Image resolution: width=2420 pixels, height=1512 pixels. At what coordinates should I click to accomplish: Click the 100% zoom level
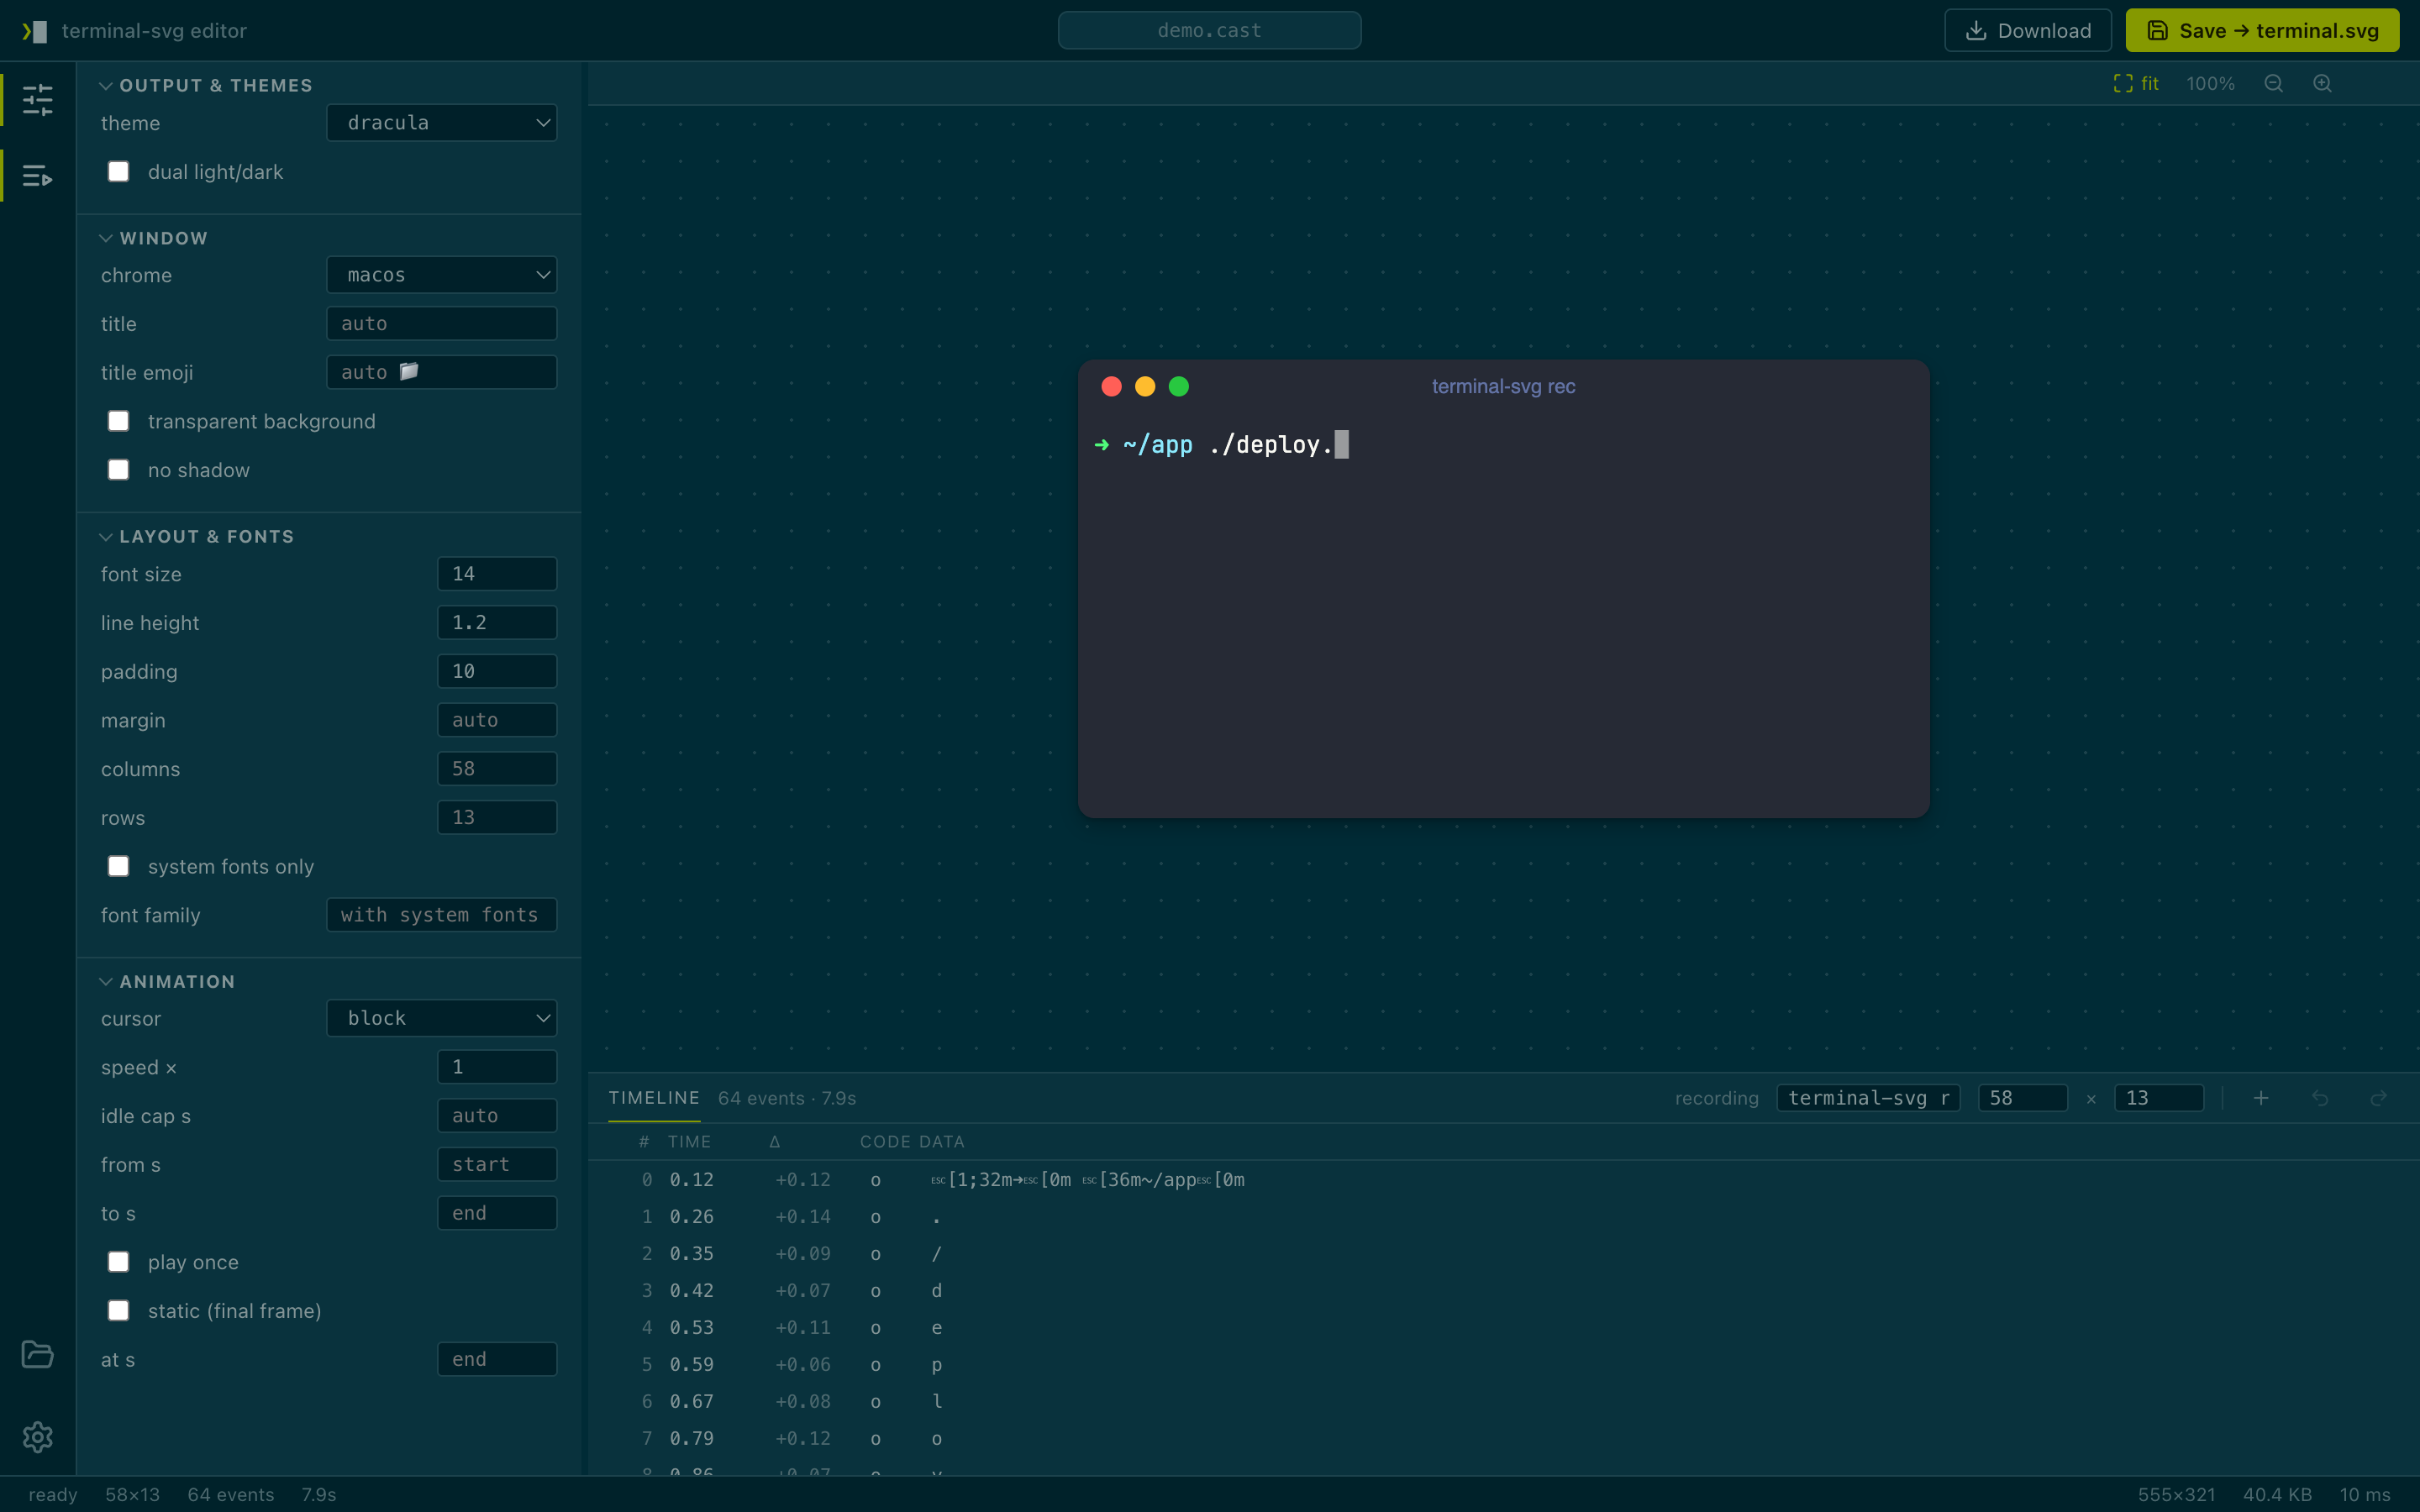click(2210, 84)
